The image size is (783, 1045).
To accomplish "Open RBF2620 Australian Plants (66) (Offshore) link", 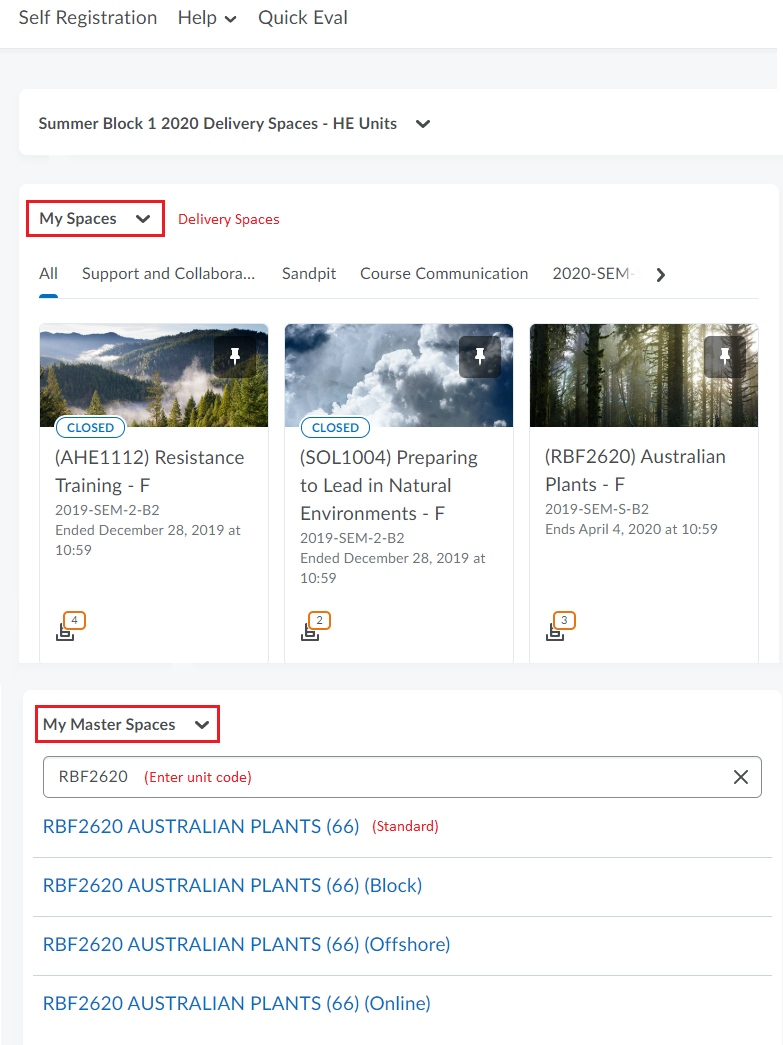I will pyautogui.click(x=247, y=944).
